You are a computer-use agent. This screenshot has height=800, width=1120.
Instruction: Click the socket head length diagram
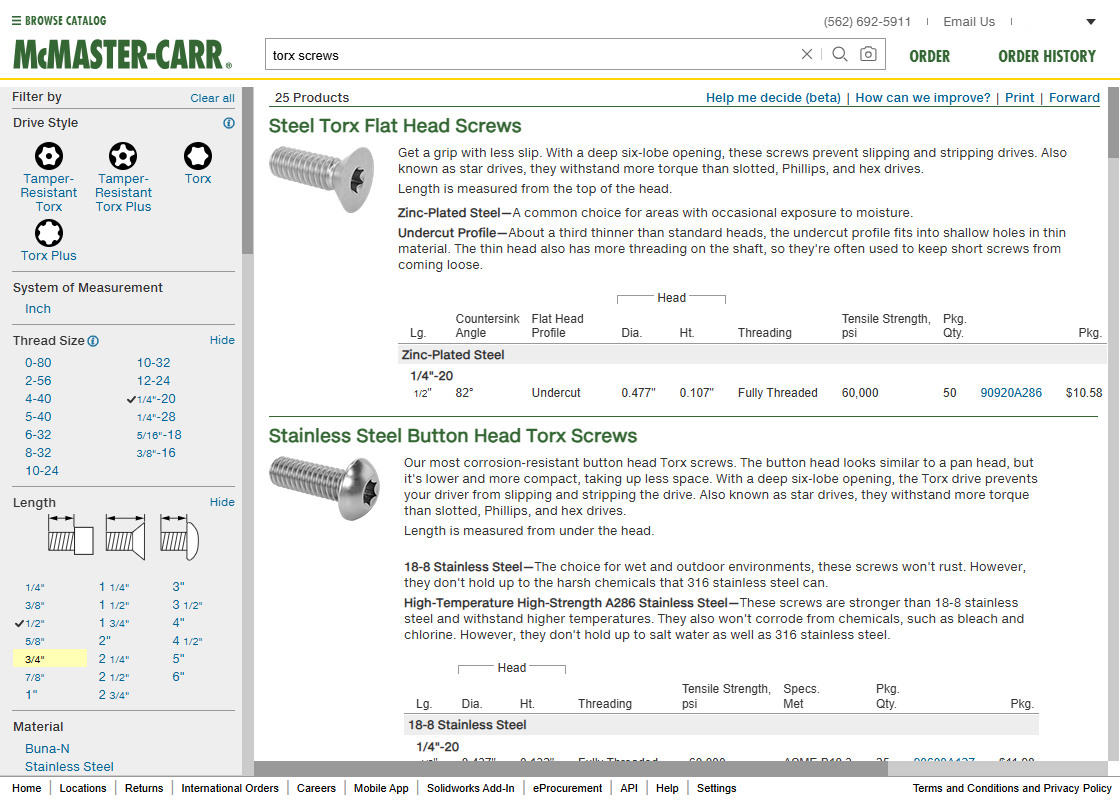(70, 536)
